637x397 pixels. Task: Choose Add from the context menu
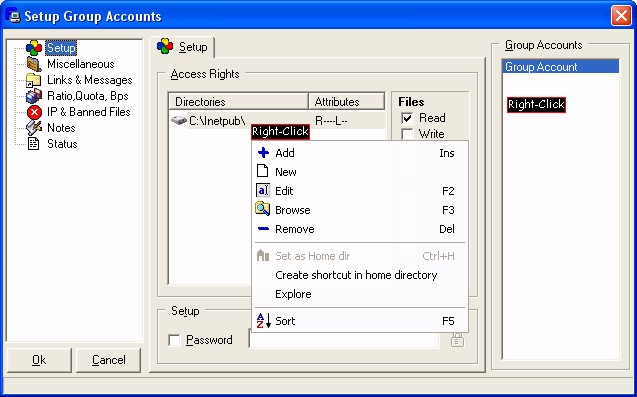360,153
